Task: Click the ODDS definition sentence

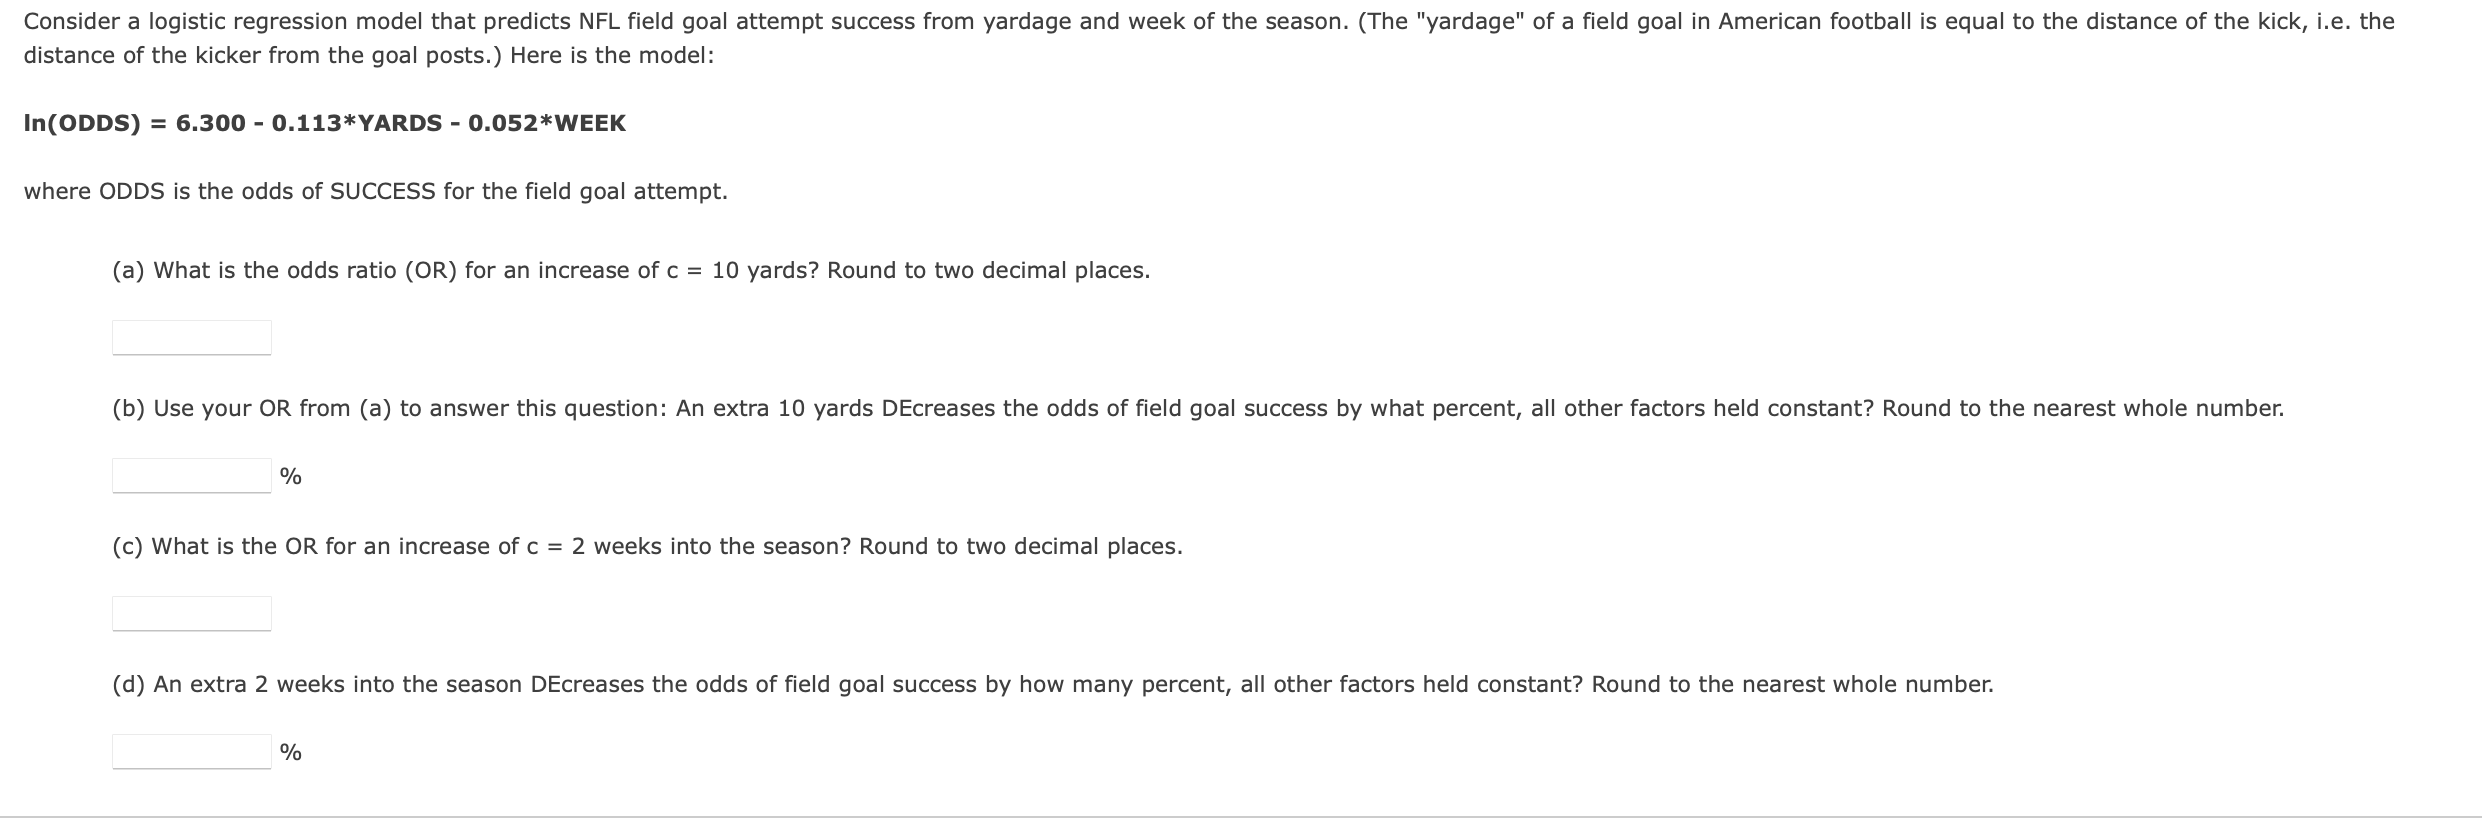Action: (x=375, y=190)
